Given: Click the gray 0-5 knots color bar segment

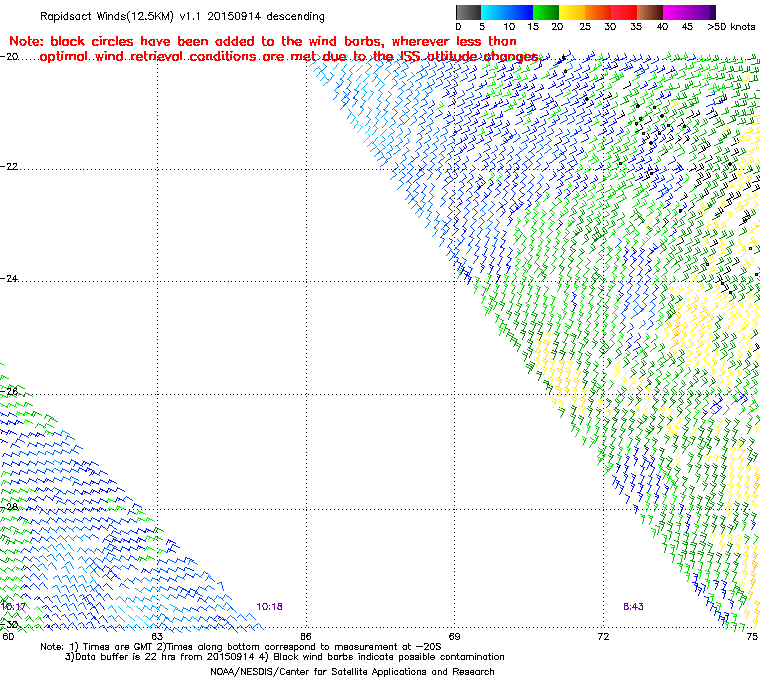Looking at the screenshot, I should click(468, 12).
